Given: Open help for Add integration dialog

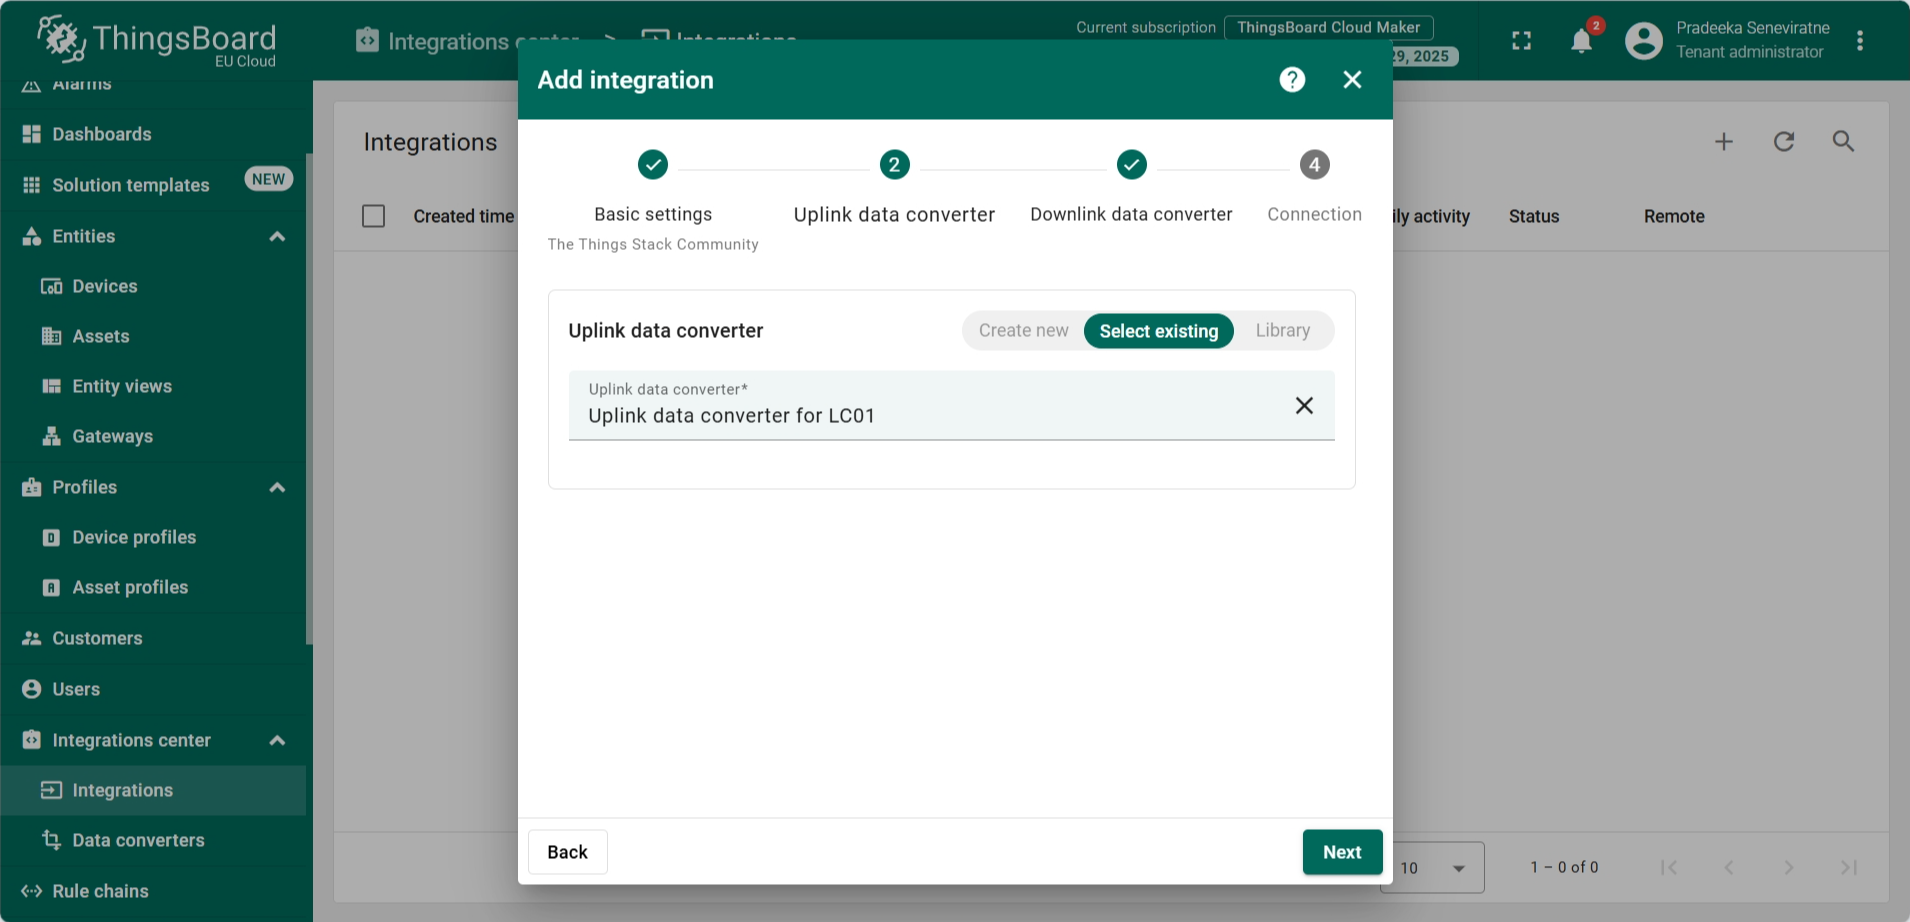Looking at the screenshot, I should pyautogui.click(x=1292, y=80).
